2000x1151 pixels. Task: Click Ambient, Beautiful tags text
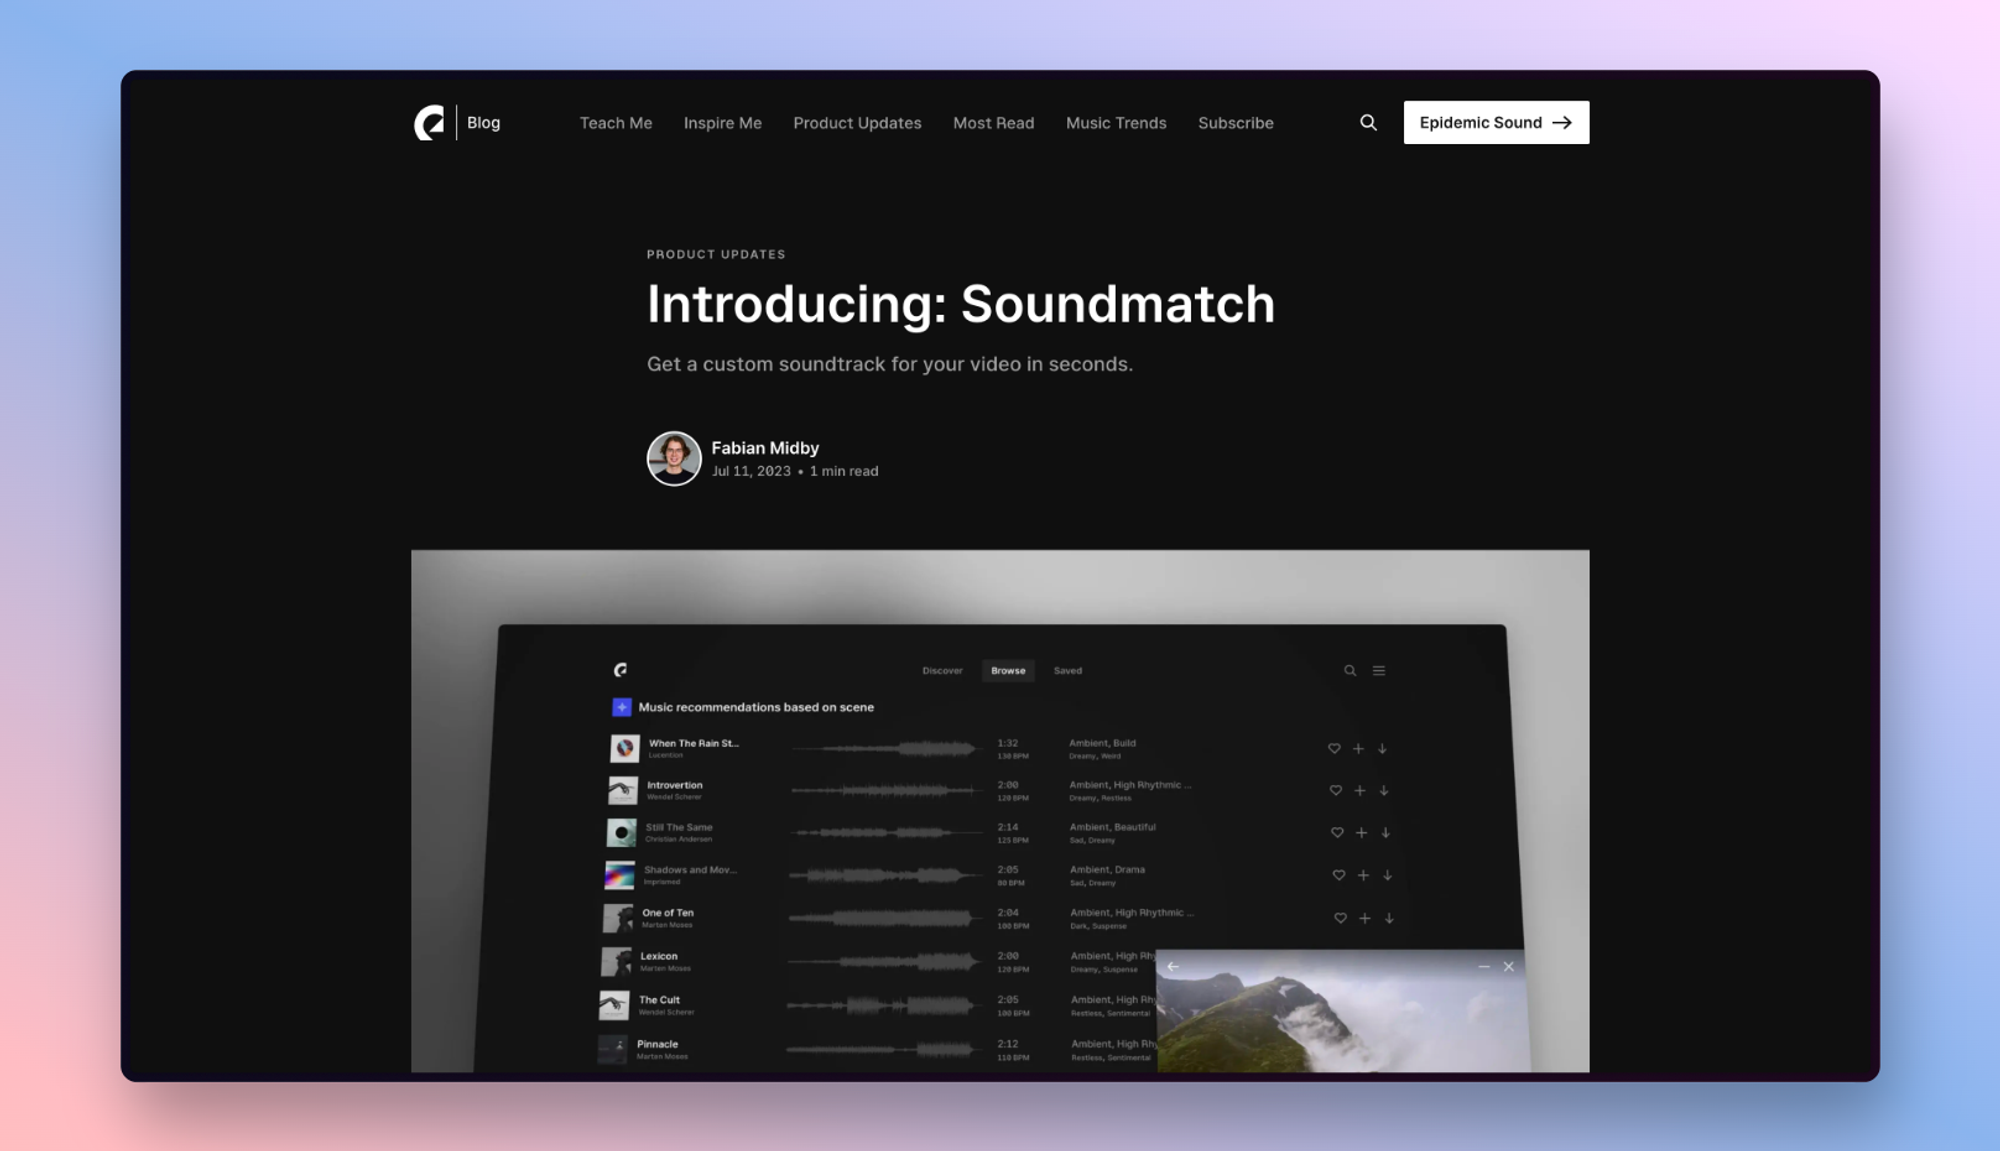(x=1112, y=827)
